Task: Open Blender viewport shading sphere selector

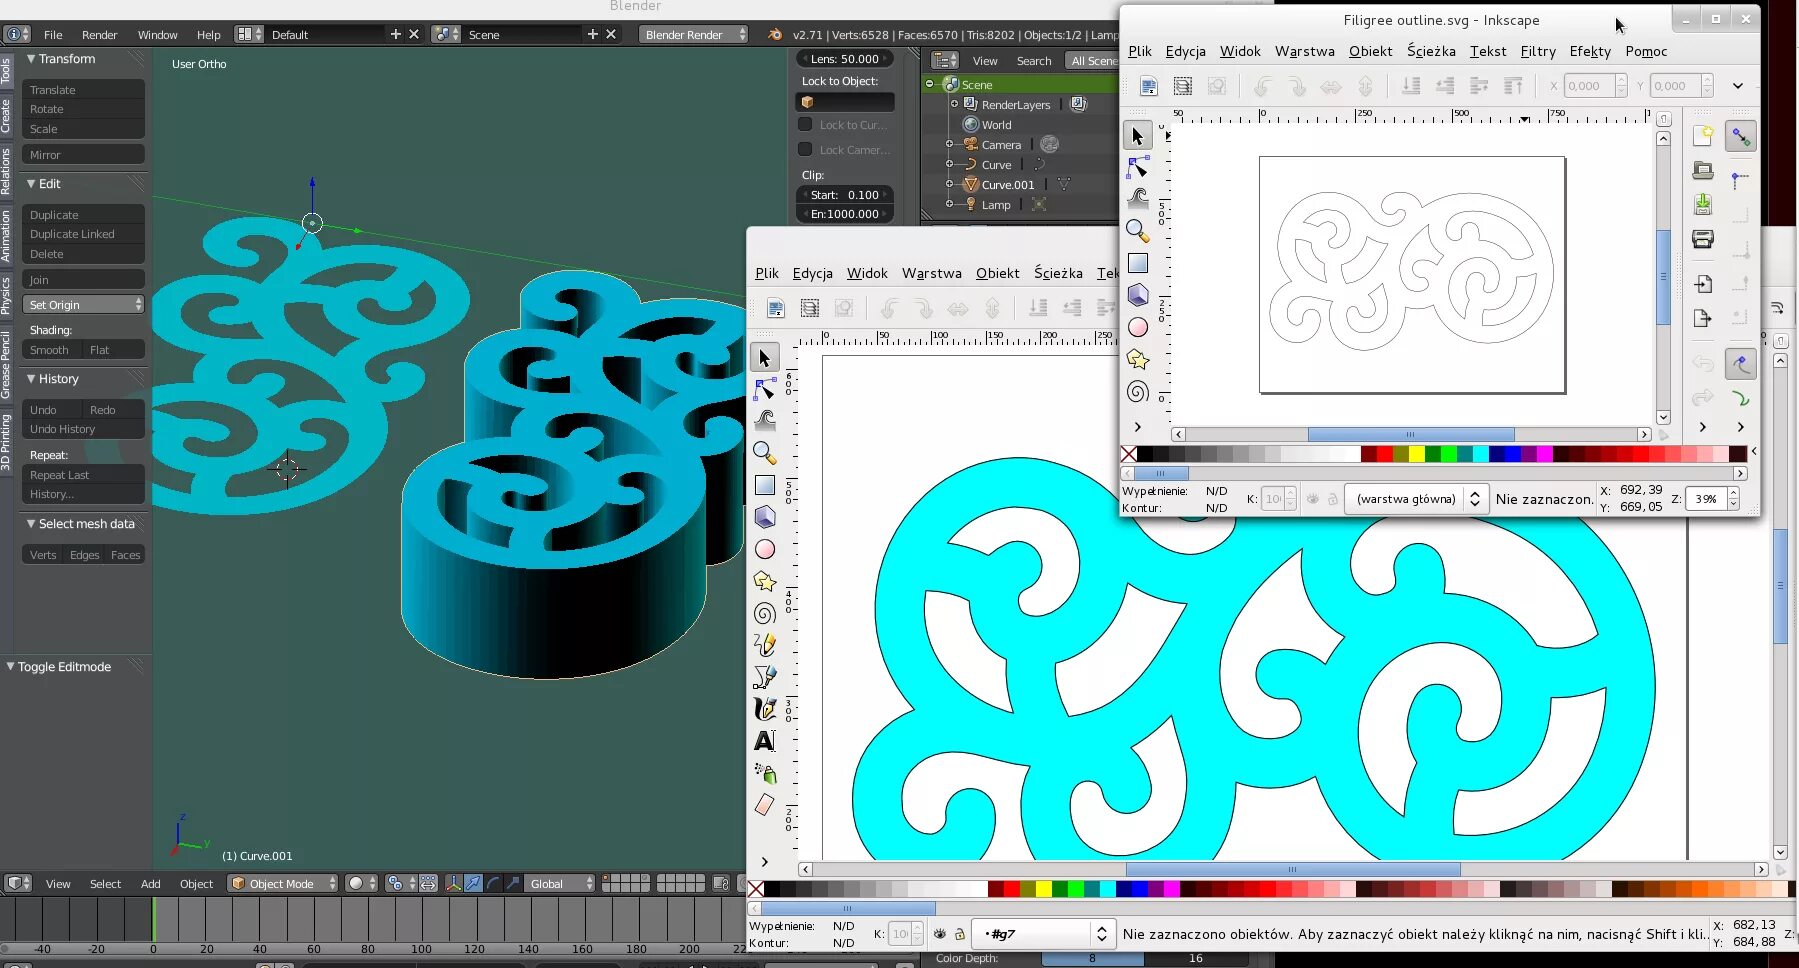Action: [361, 883]
